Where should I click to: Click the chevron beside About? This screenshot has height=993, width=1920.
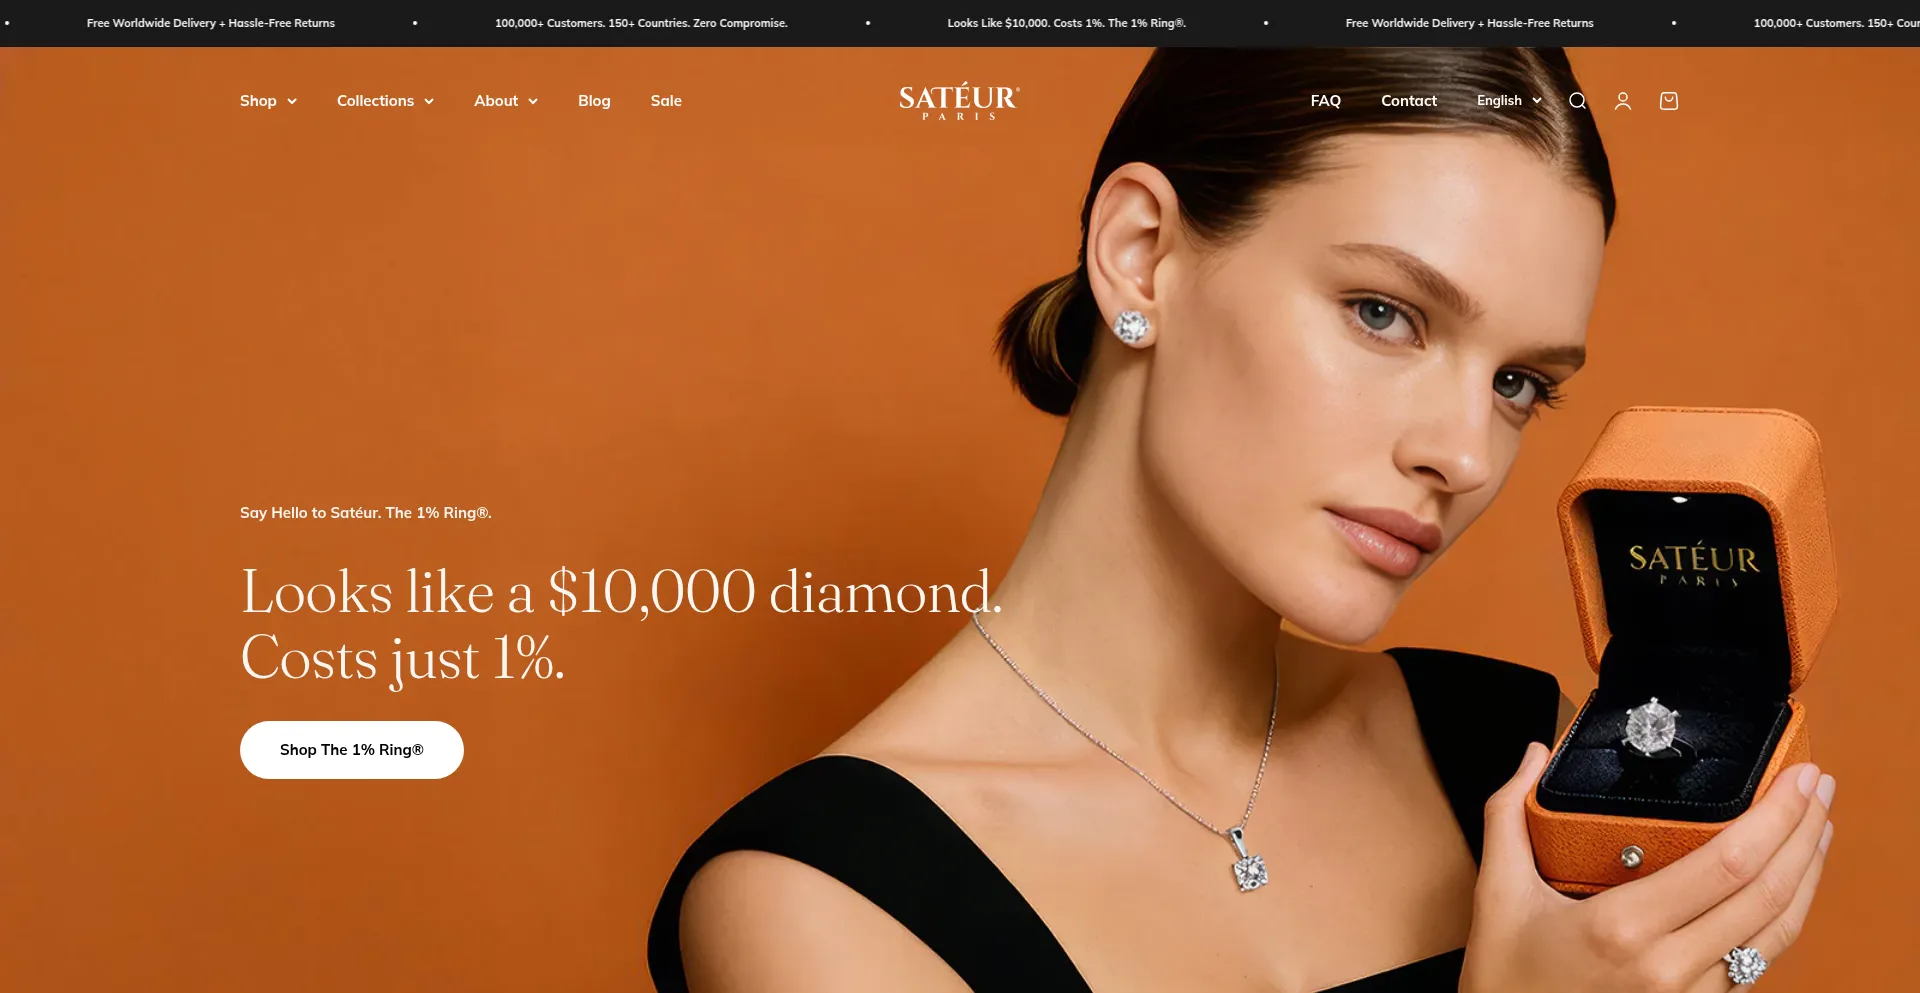533,101
